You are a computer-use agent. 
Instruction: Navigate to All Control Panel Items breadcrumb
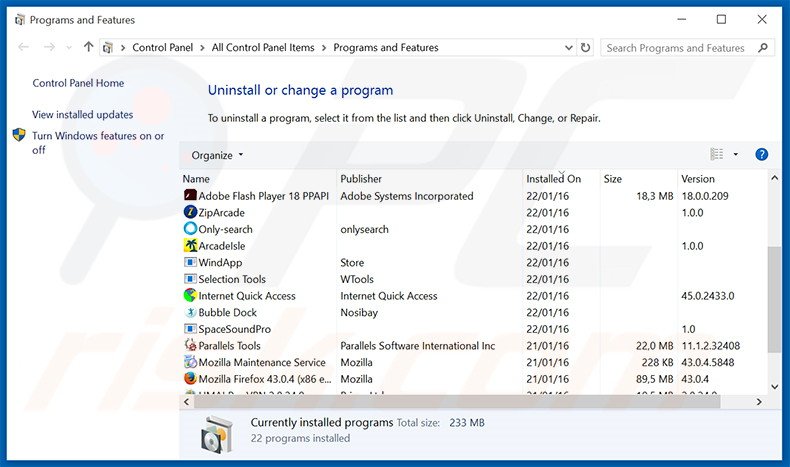click(262, 47)
